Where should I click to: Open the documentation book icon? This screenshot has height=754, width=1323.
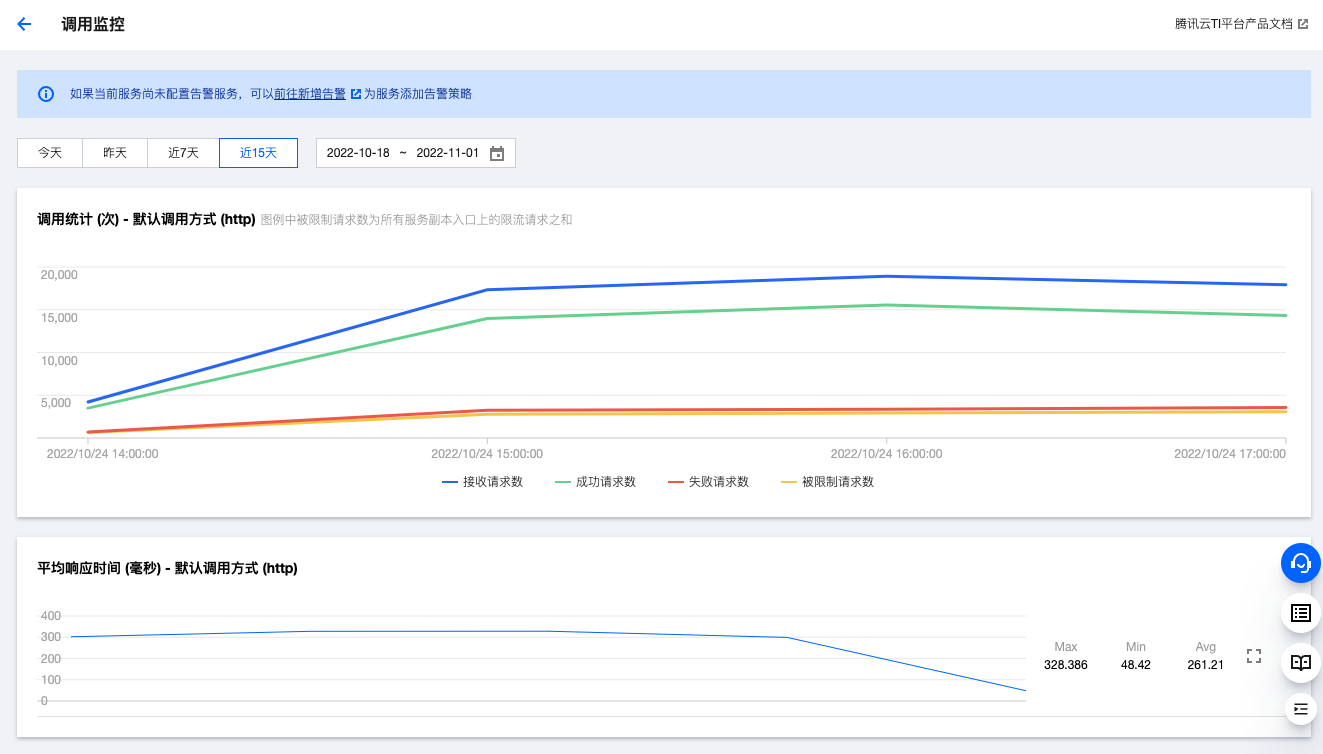click(1300, 663)
